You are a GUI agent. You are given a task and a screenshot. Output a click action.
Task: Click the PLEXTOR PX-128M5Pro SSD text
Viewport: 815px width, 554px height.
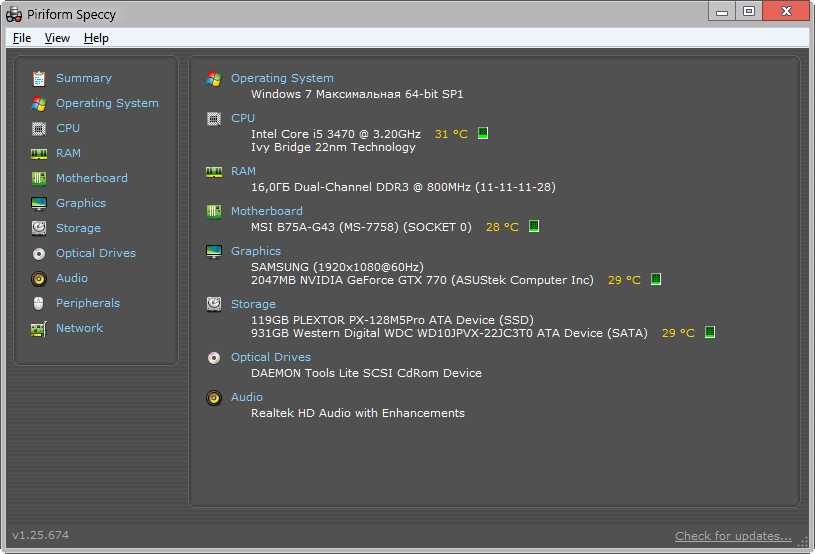(392, 320)
